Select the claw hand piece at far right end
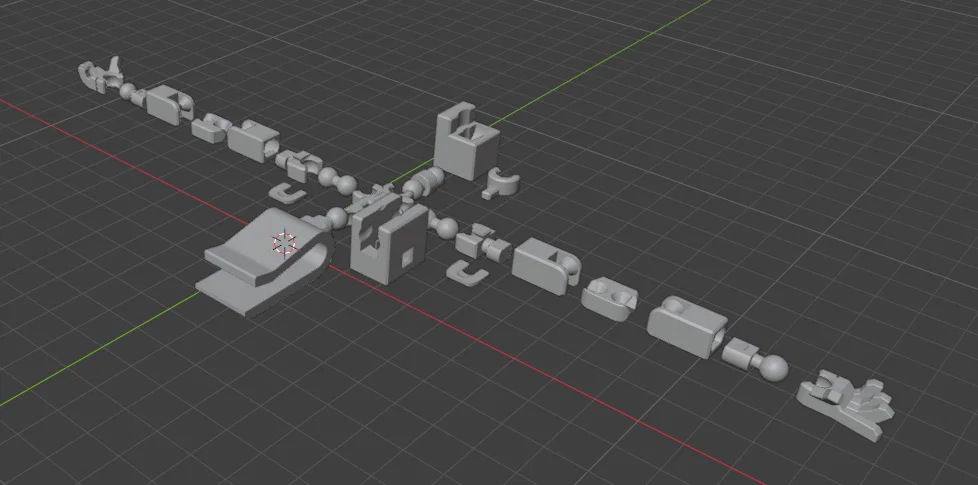 [846, 405]
